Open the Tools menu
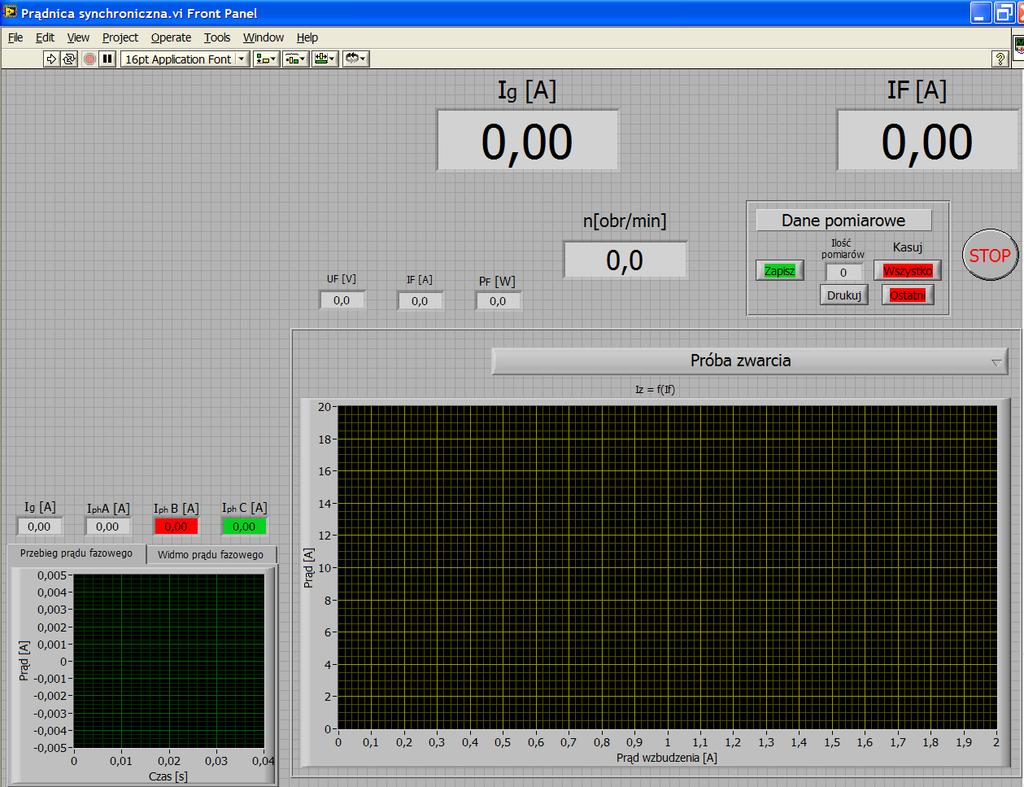This screenshot has height=787, width=1024. (217, 37)
